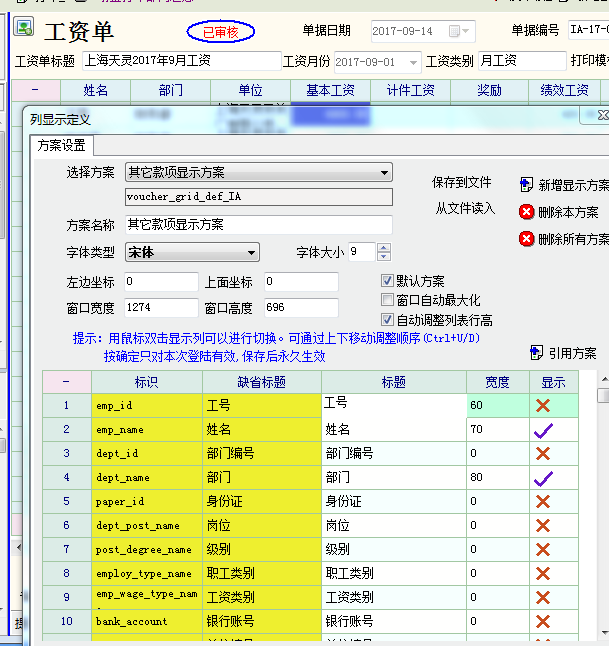The width and height of the screenshot is (609, 646).
Task: Click the red 删除所有方案 icon
Action: [527, 239]
